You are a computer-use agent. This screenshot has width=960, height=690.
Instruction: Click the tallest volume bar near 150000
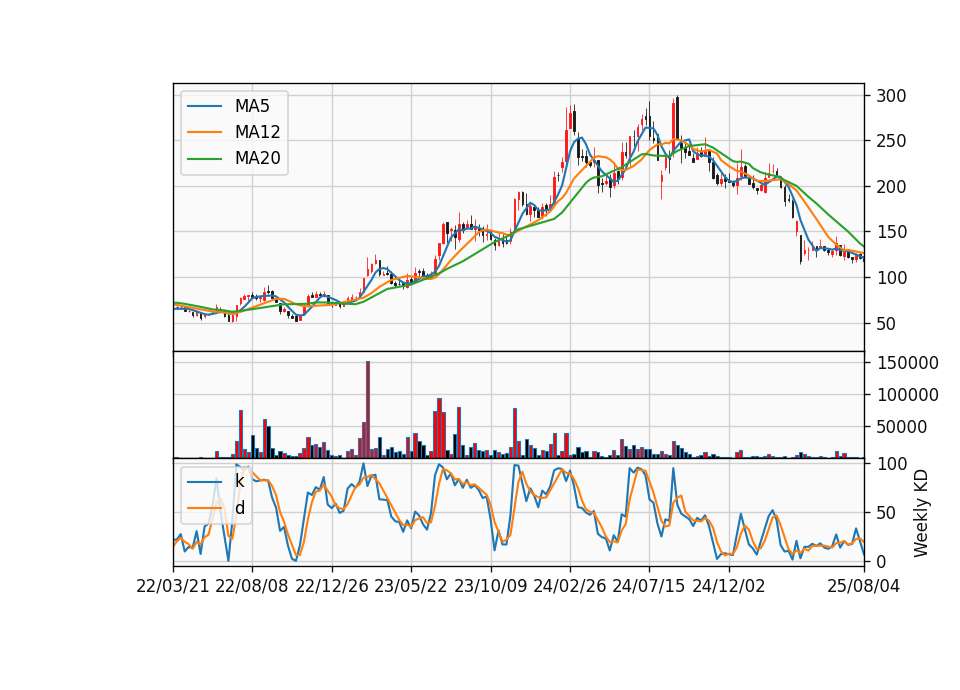tap(368, 410)
